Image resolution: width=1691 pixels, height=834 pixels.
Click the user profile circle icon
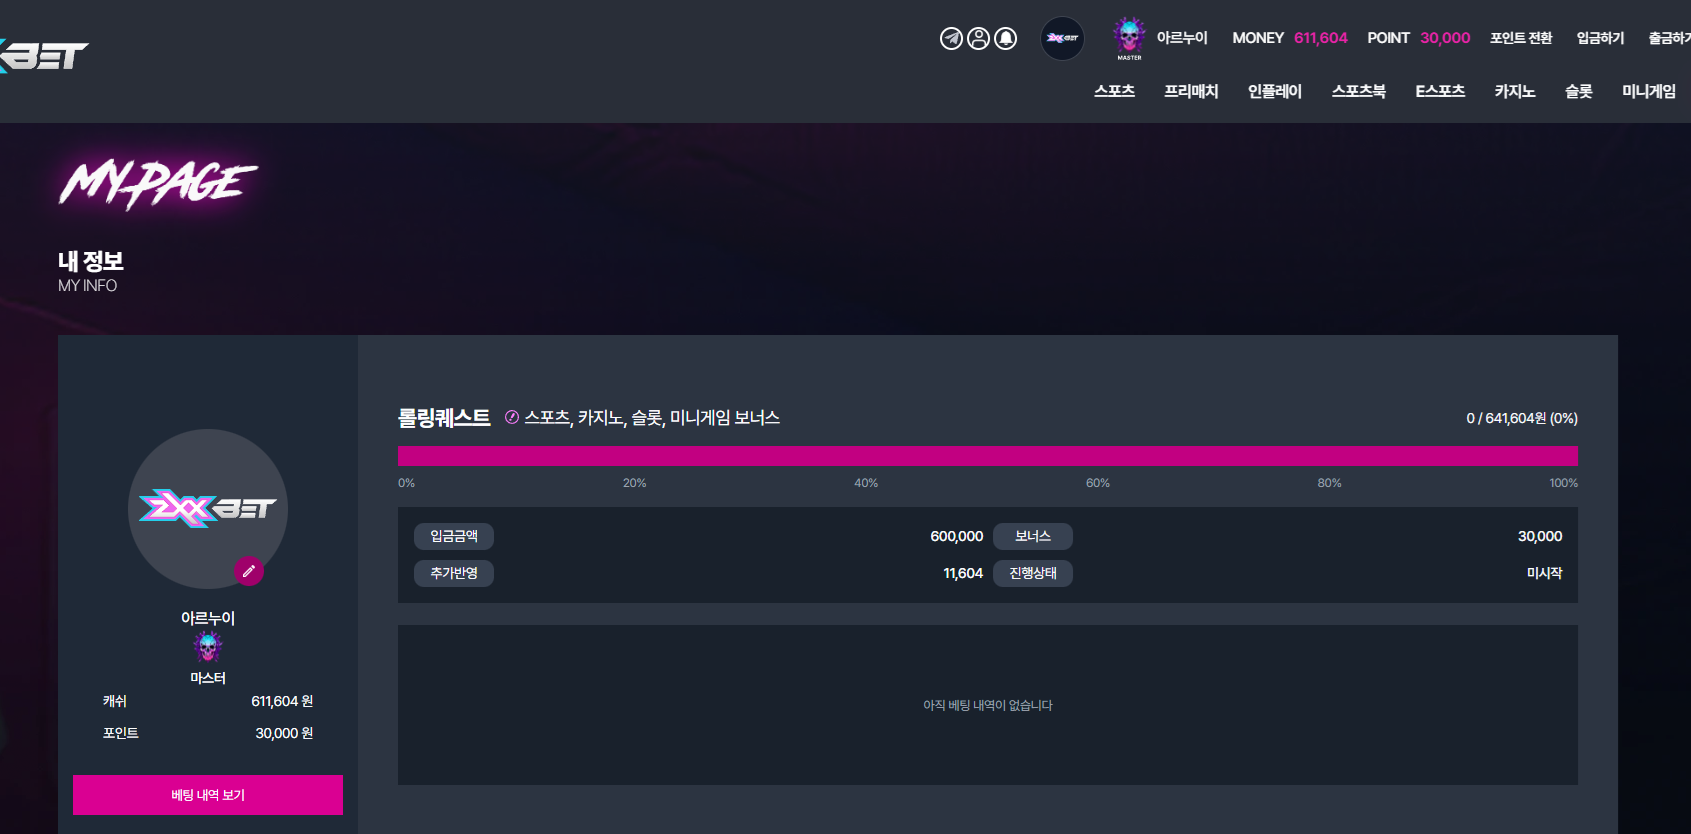click(979, 38)
